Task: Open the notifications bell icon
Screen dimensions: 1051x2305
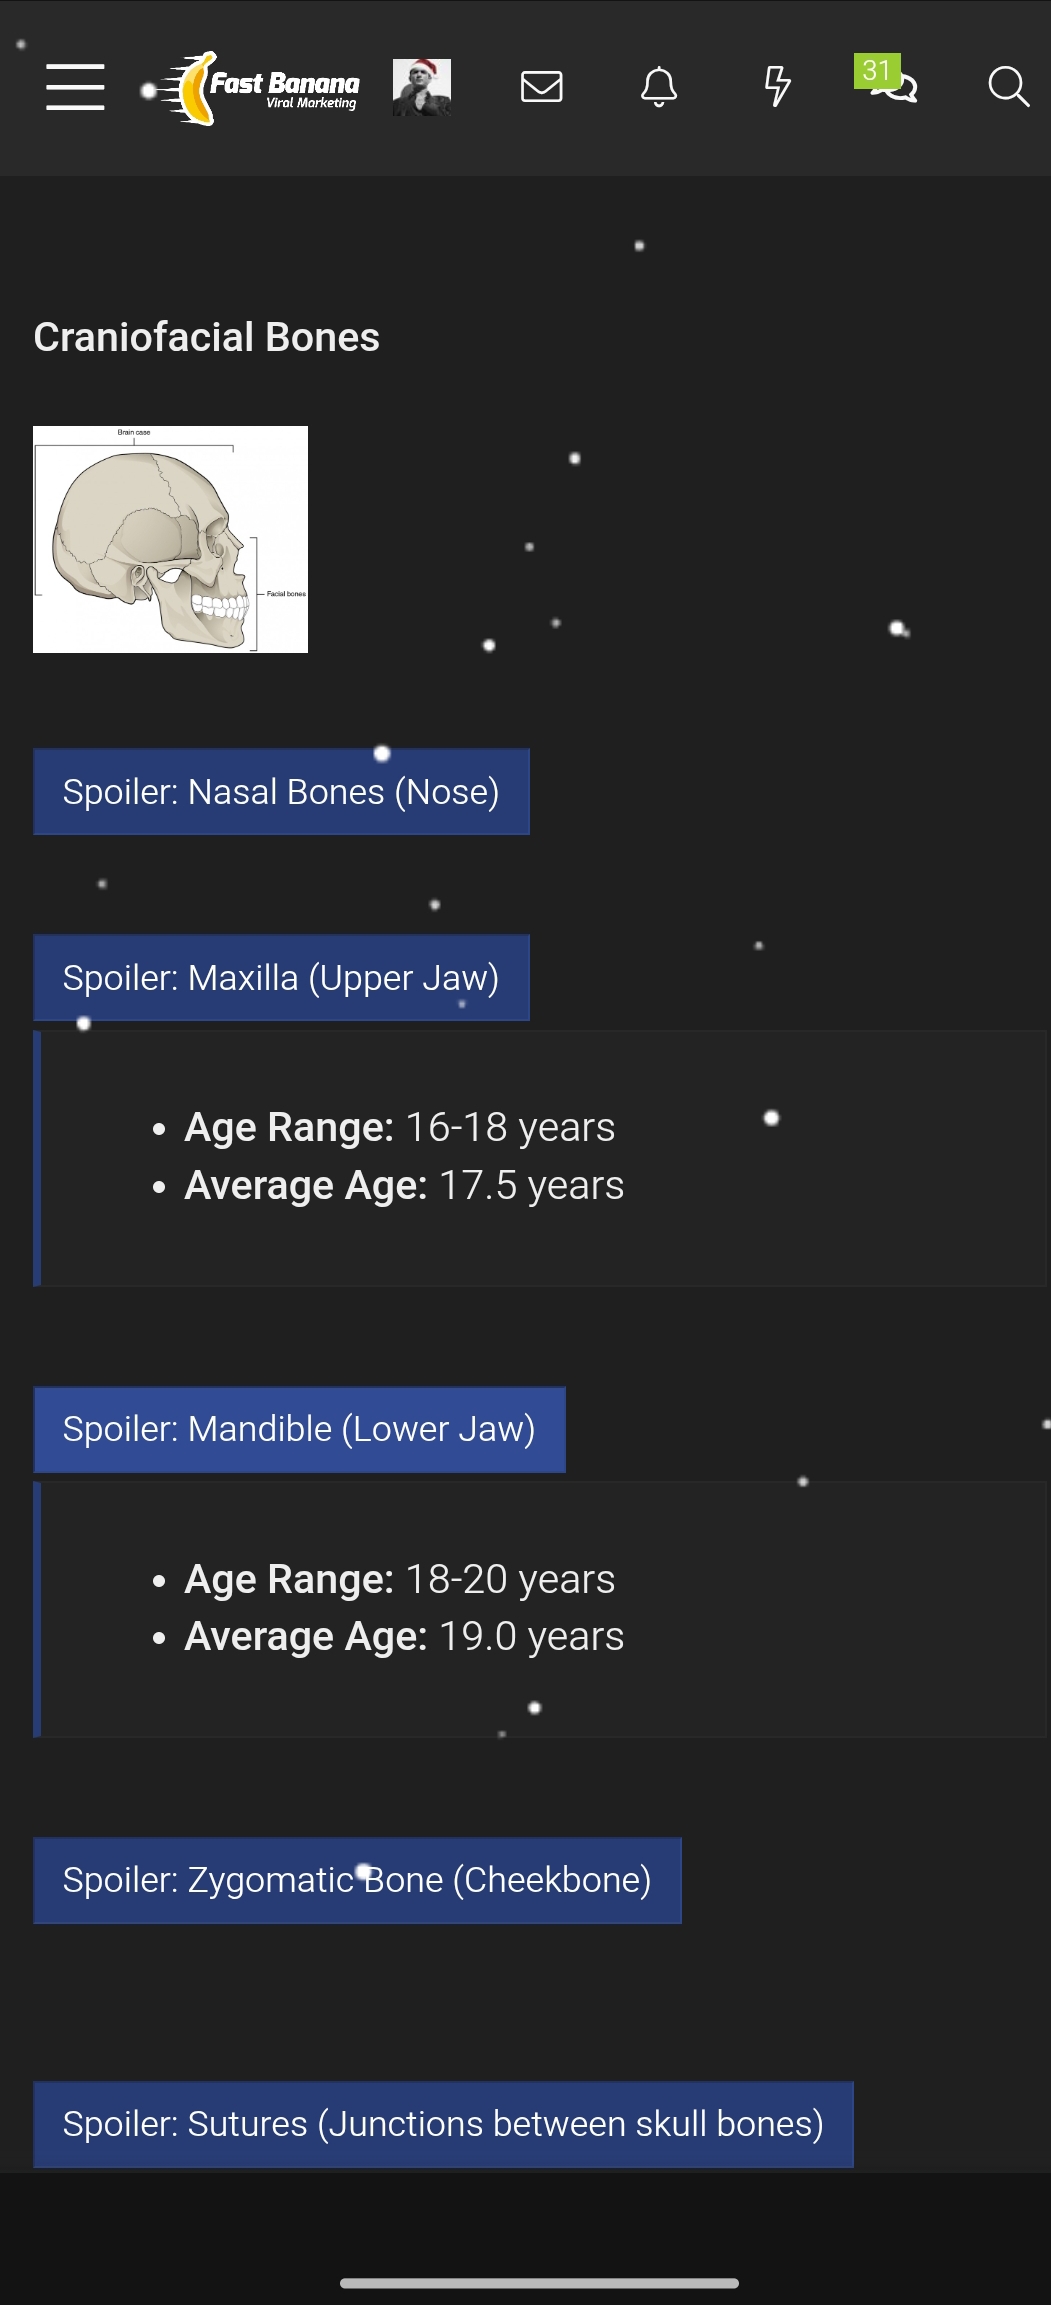Action: (658, 87)
